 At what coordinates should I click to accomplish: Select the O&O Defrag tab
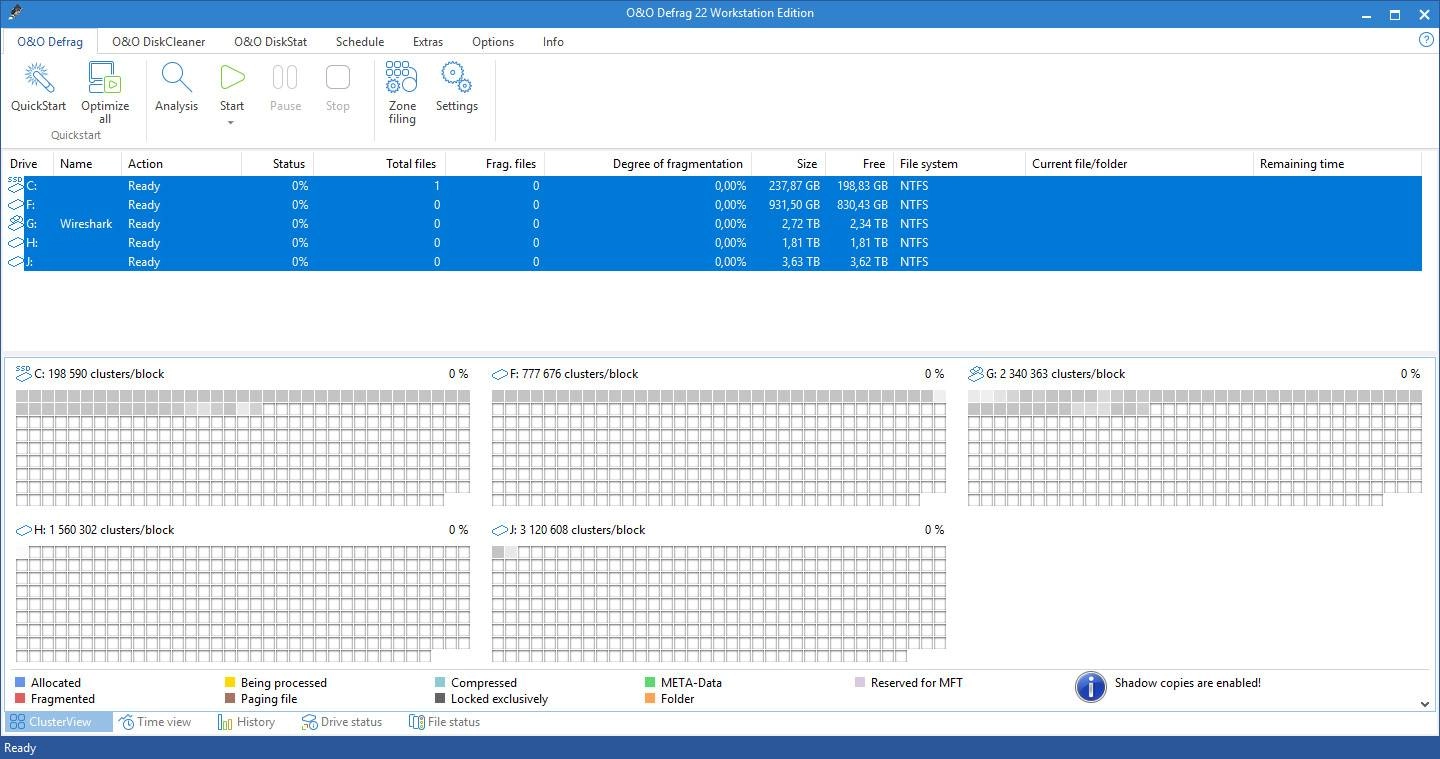[50, 42]
